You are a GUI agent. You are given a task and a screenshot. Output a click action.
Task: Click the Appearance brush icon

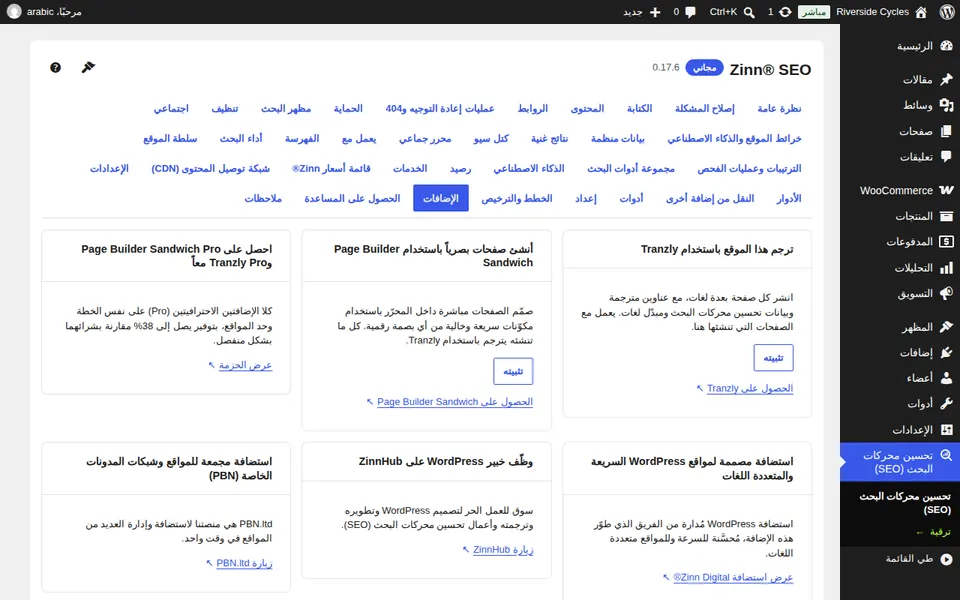click(x=947, y=327)
